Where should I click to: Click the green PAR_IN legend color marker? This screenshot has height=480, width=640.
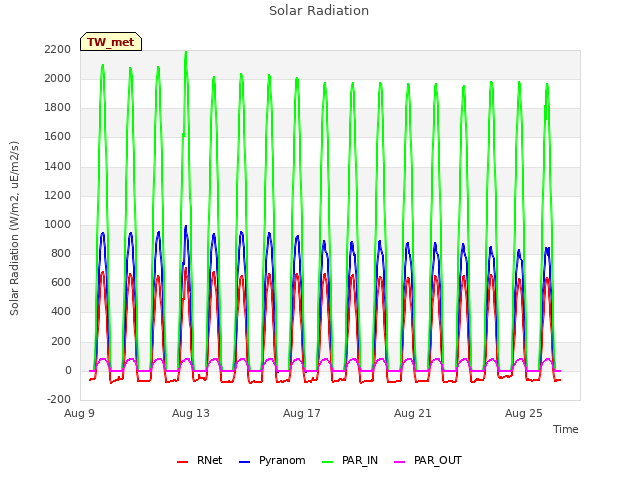tap(327, 462)
